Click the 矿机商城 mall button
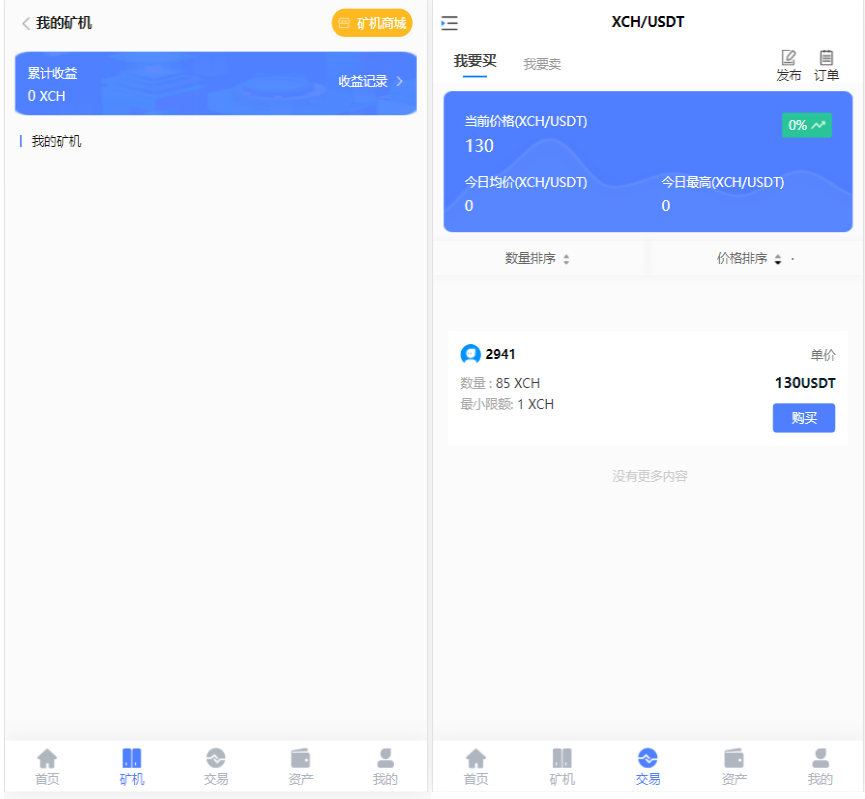 tap(371, 22)
